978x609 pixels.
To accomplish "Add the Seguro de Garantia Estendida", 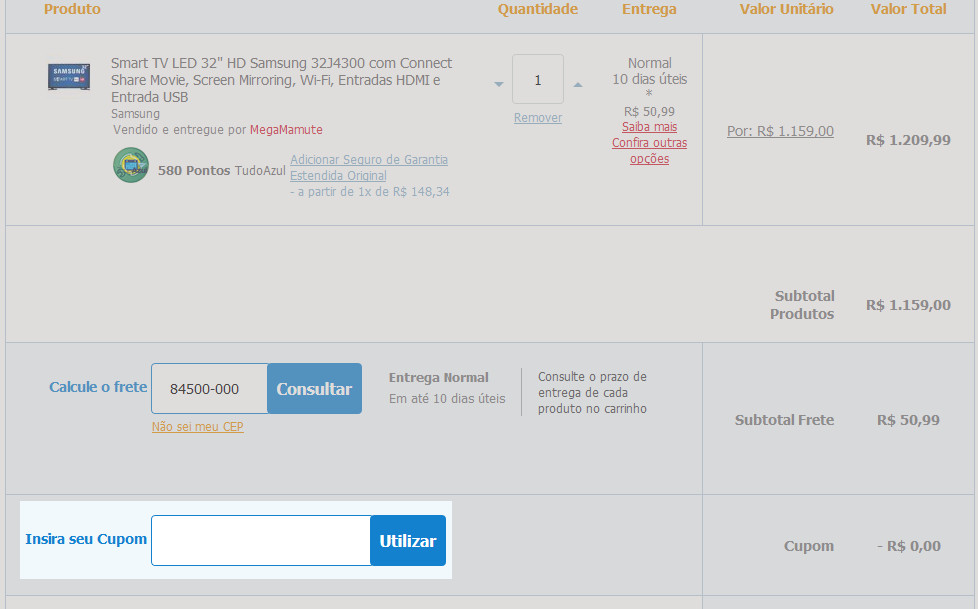I will click(x=369, y=168).
